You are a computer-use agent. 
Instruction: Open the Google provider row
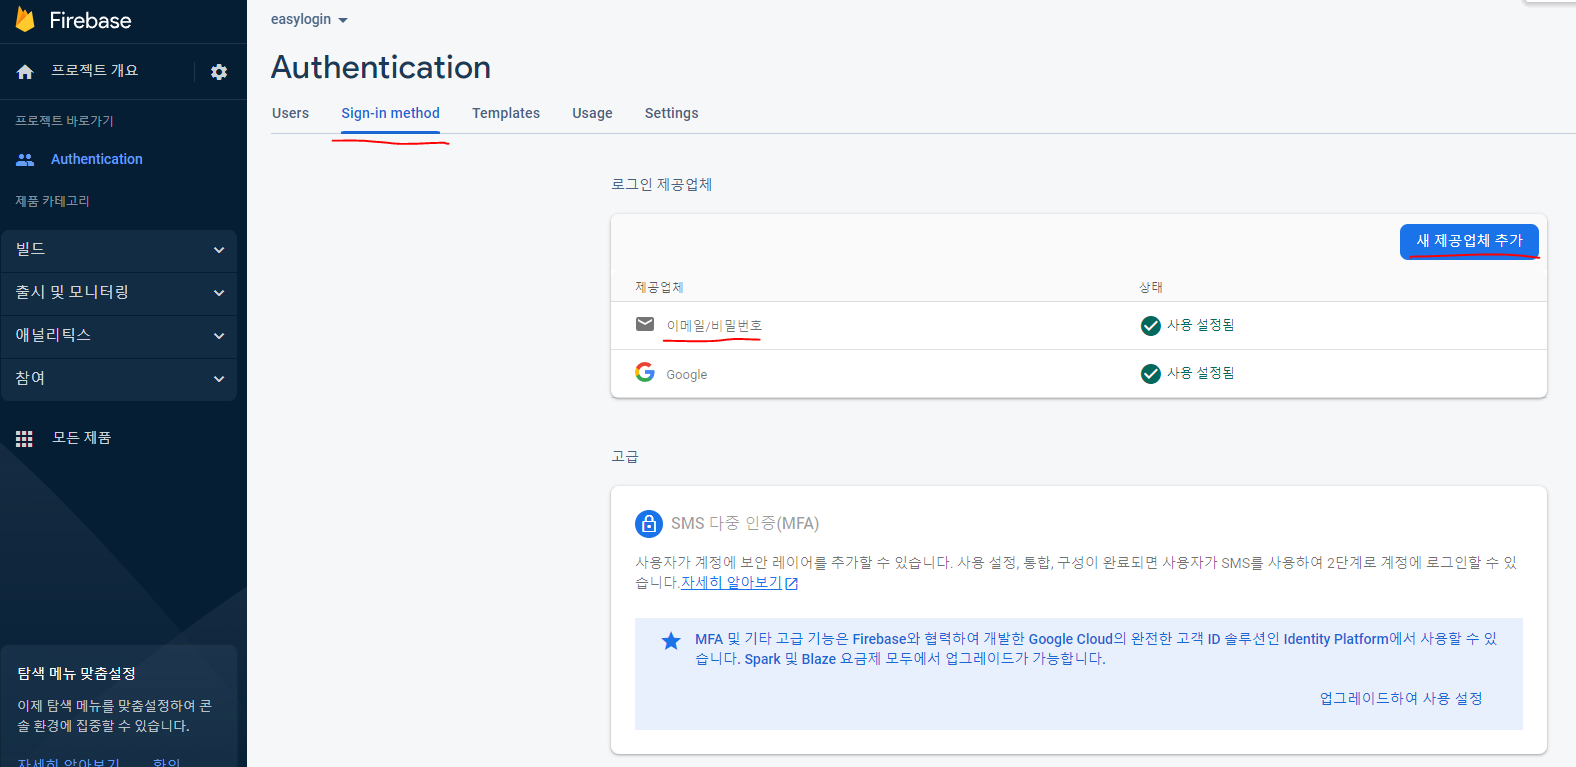[1079, 374]
